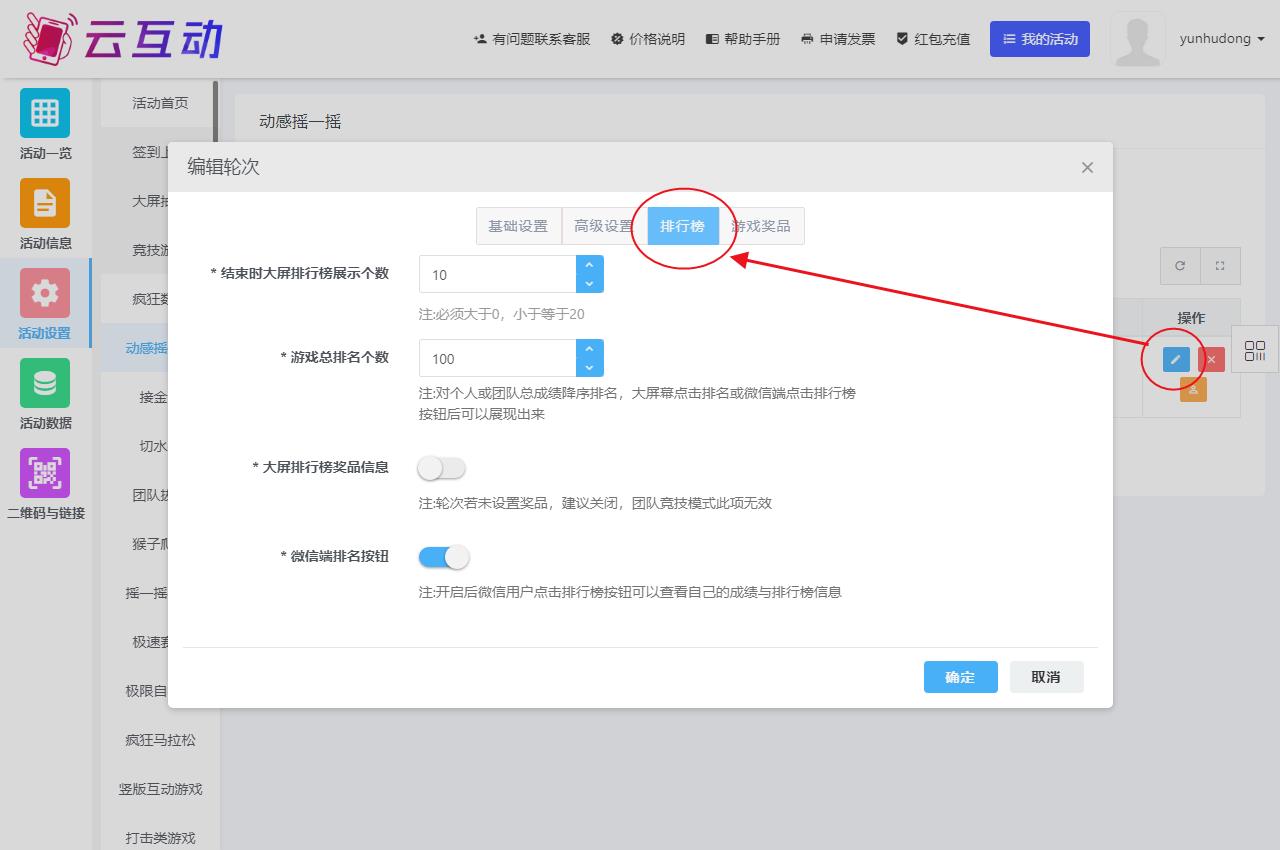Click 有问题联系客服 link
The height and width of the screenshot is (850, 1280).
point(532,39)
